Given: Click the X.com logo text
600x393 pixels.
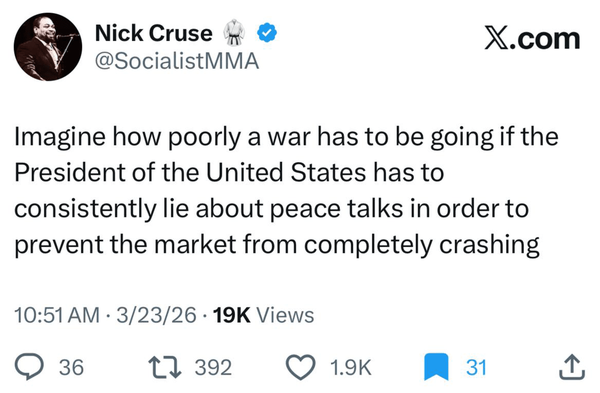Looking at the screenshot, I should pyautogui.click(x=532, y=39).
